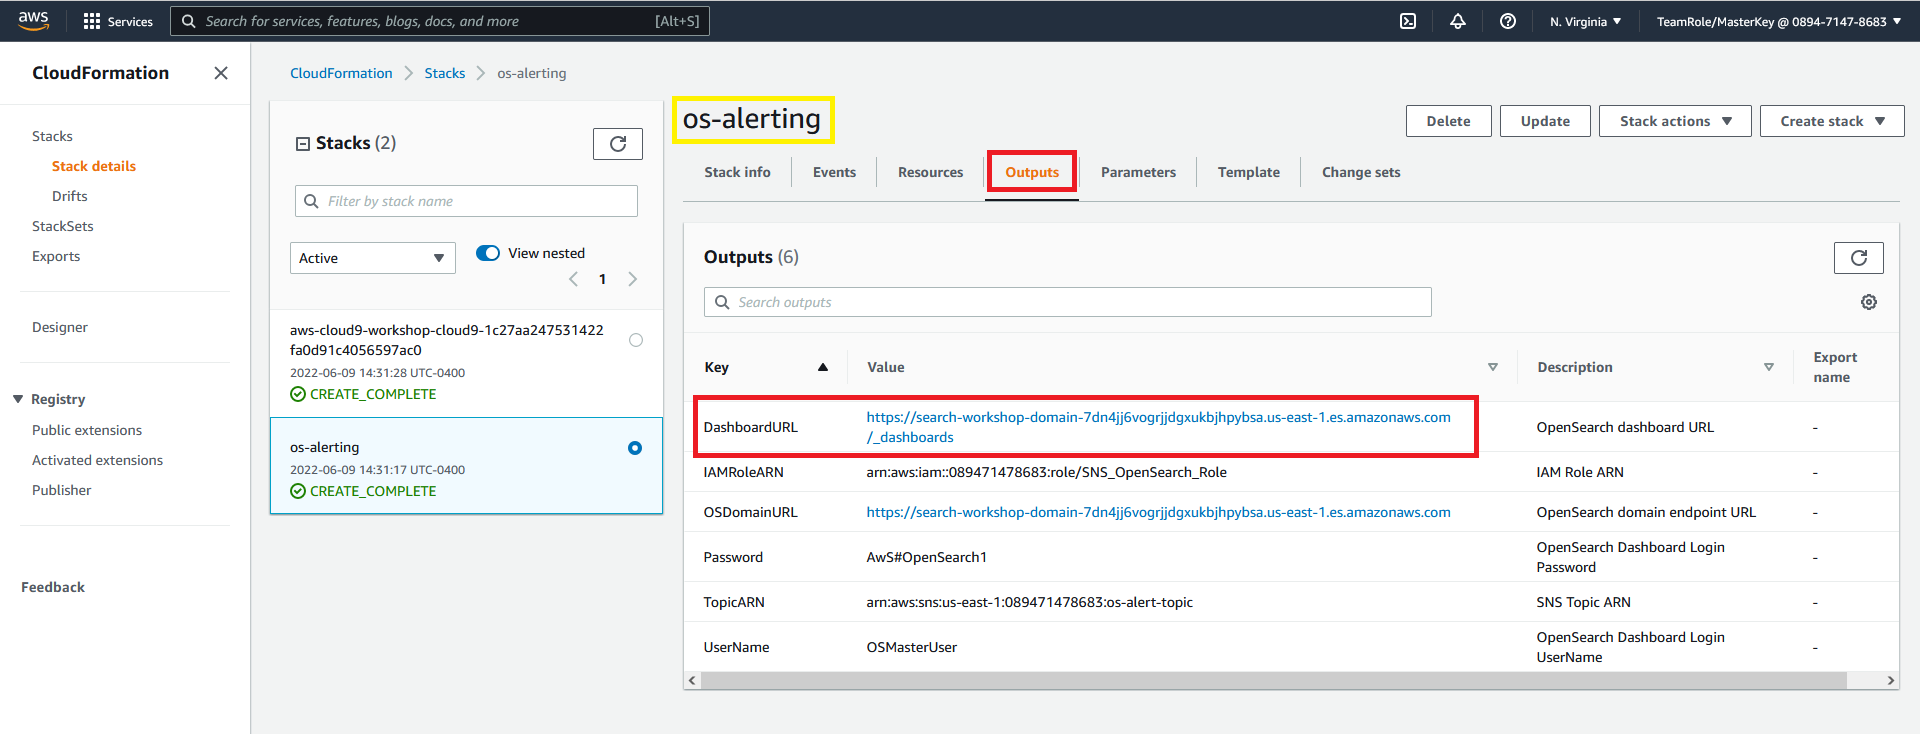The height and width of the screenshot is (734, 1920).
Task: Open the help question mark icon
Action: coord(1508,21)
